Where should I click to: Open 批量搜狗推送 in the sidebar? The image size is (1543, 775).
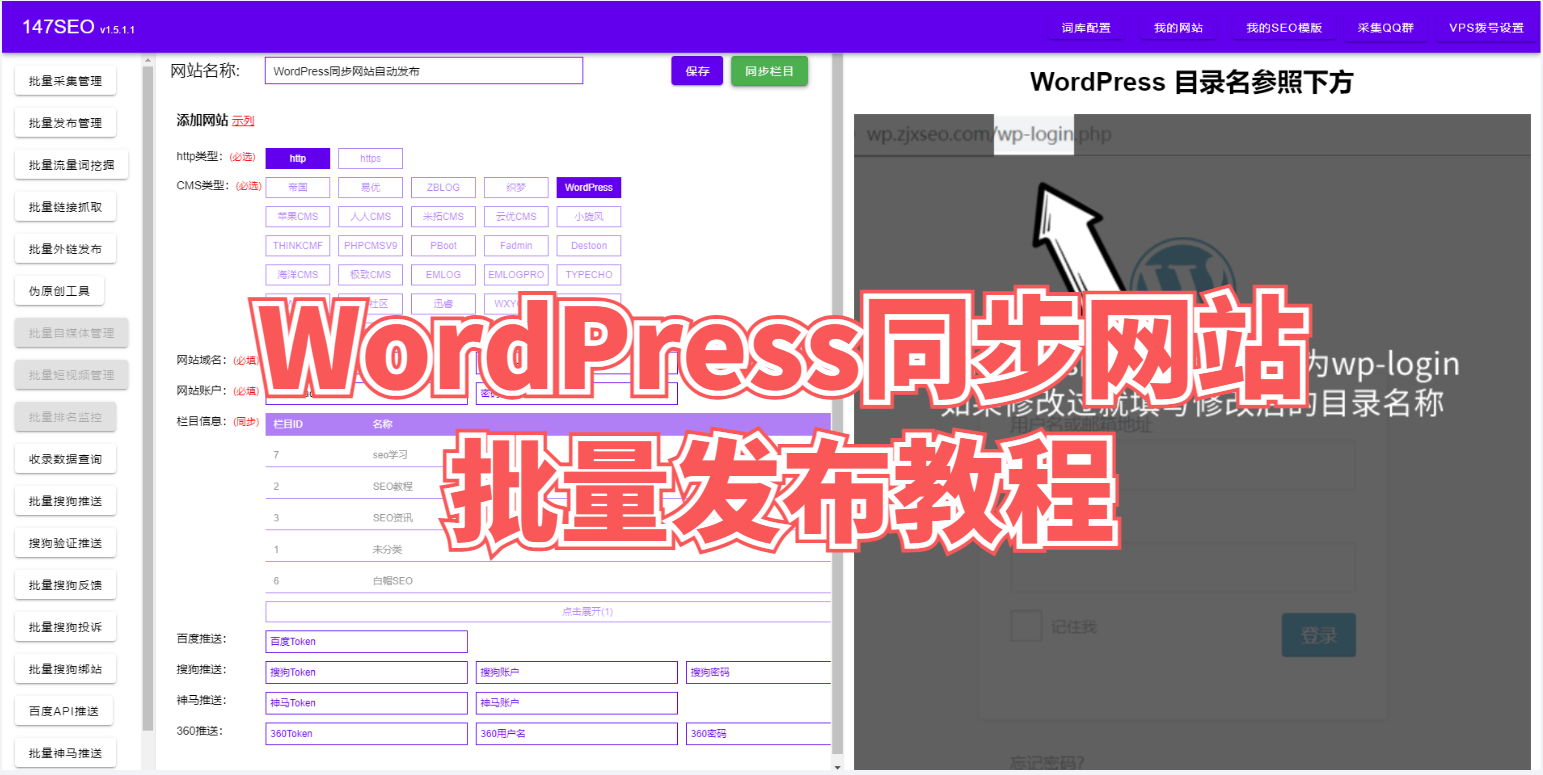[65, 501]
